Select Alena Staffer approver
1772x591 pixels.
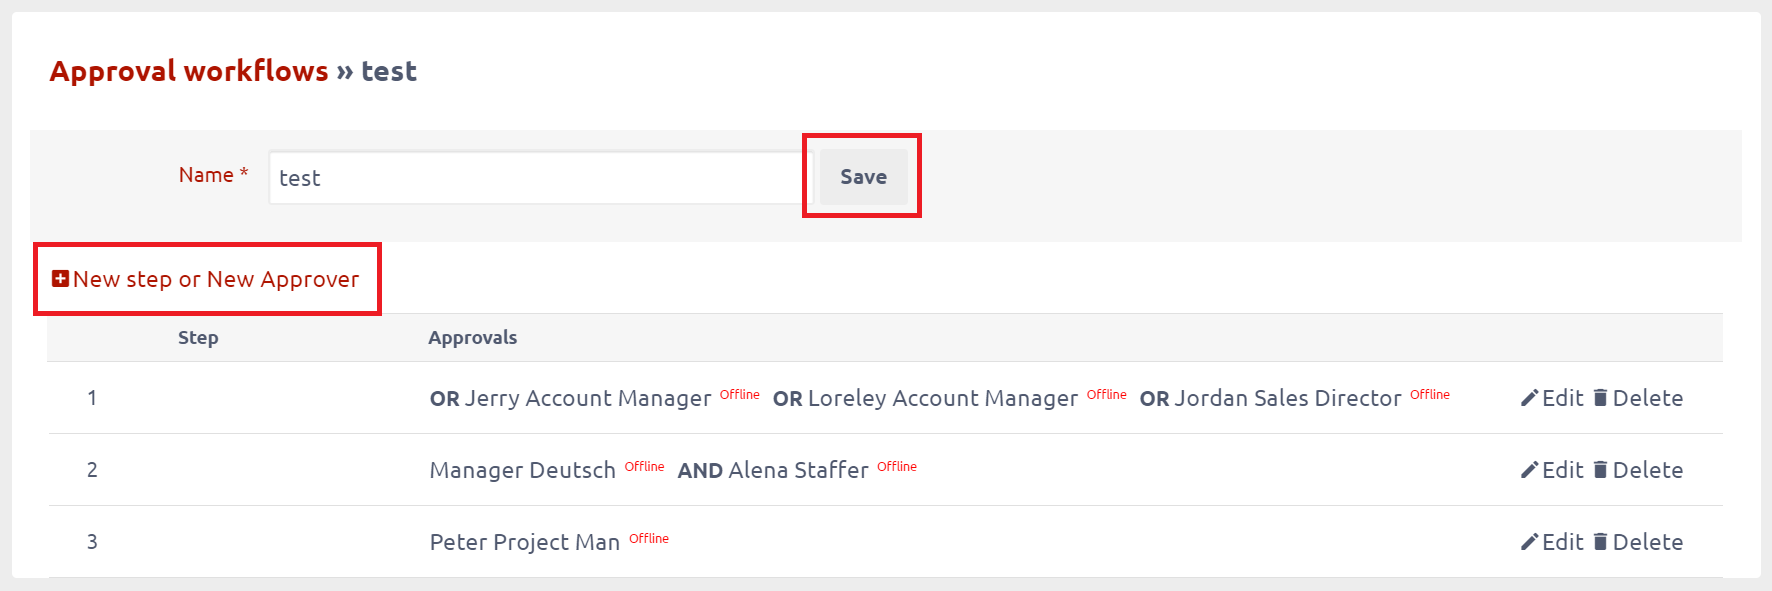coord(799,470)
